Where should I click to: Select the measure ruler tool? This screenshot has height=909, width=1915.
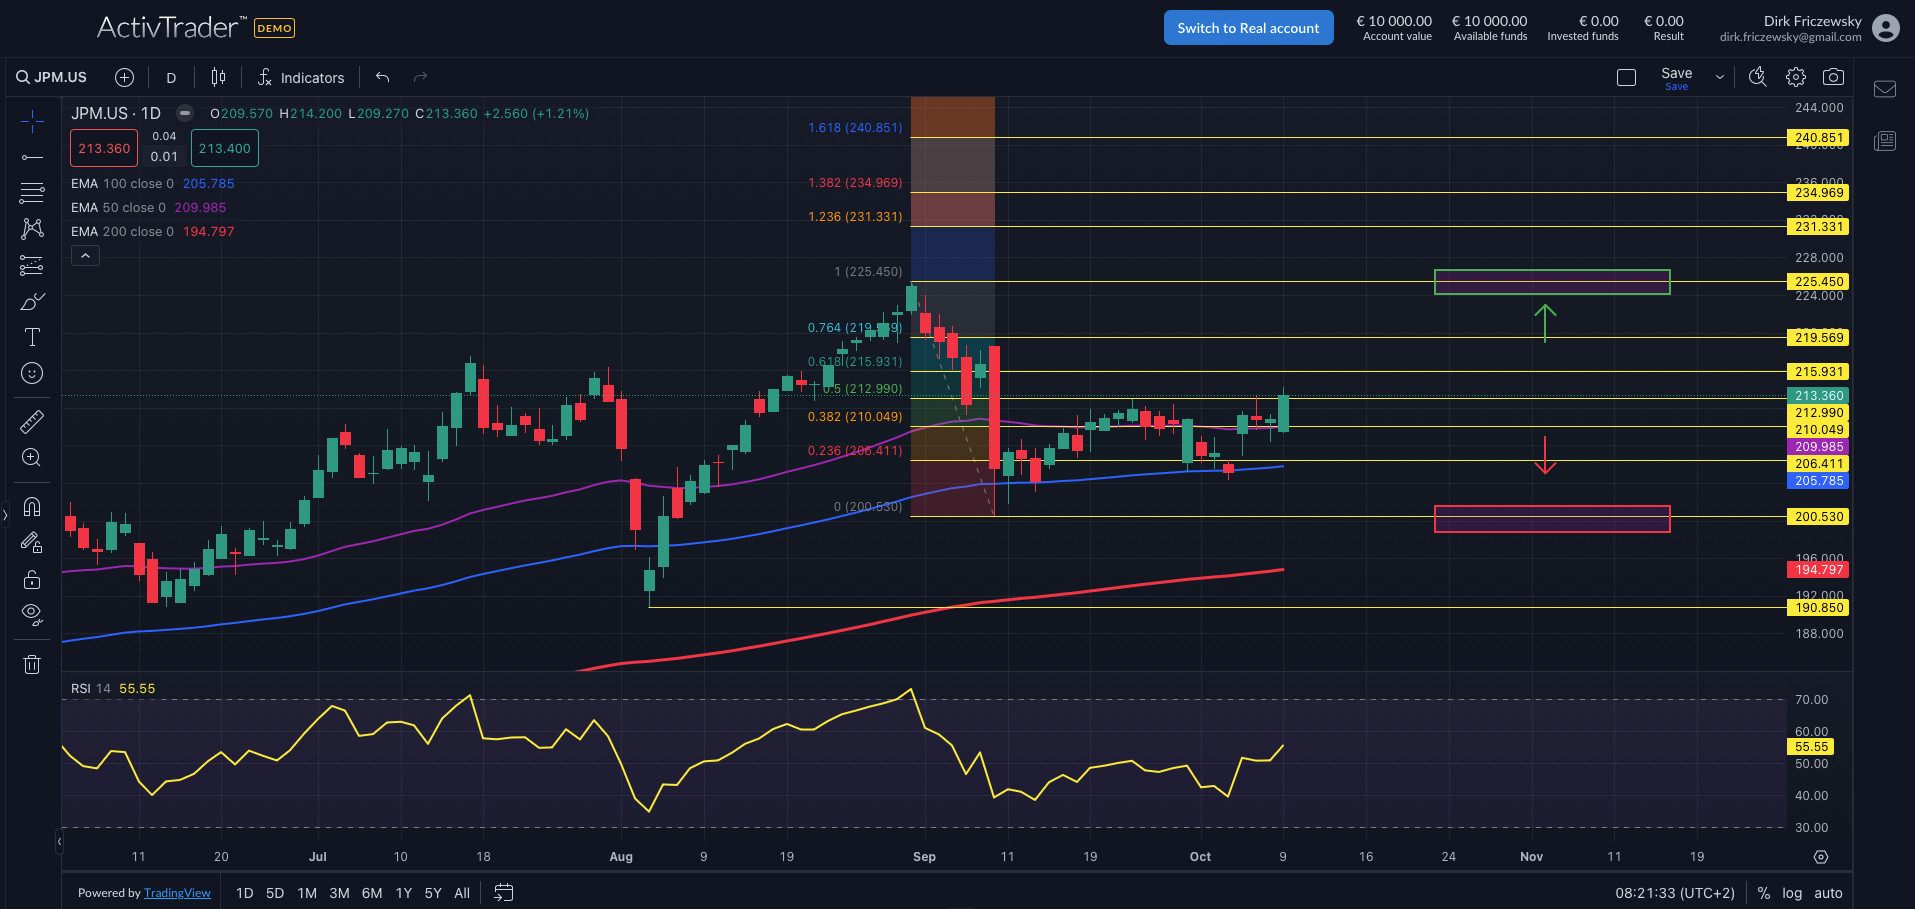click(x=32, y=421)
